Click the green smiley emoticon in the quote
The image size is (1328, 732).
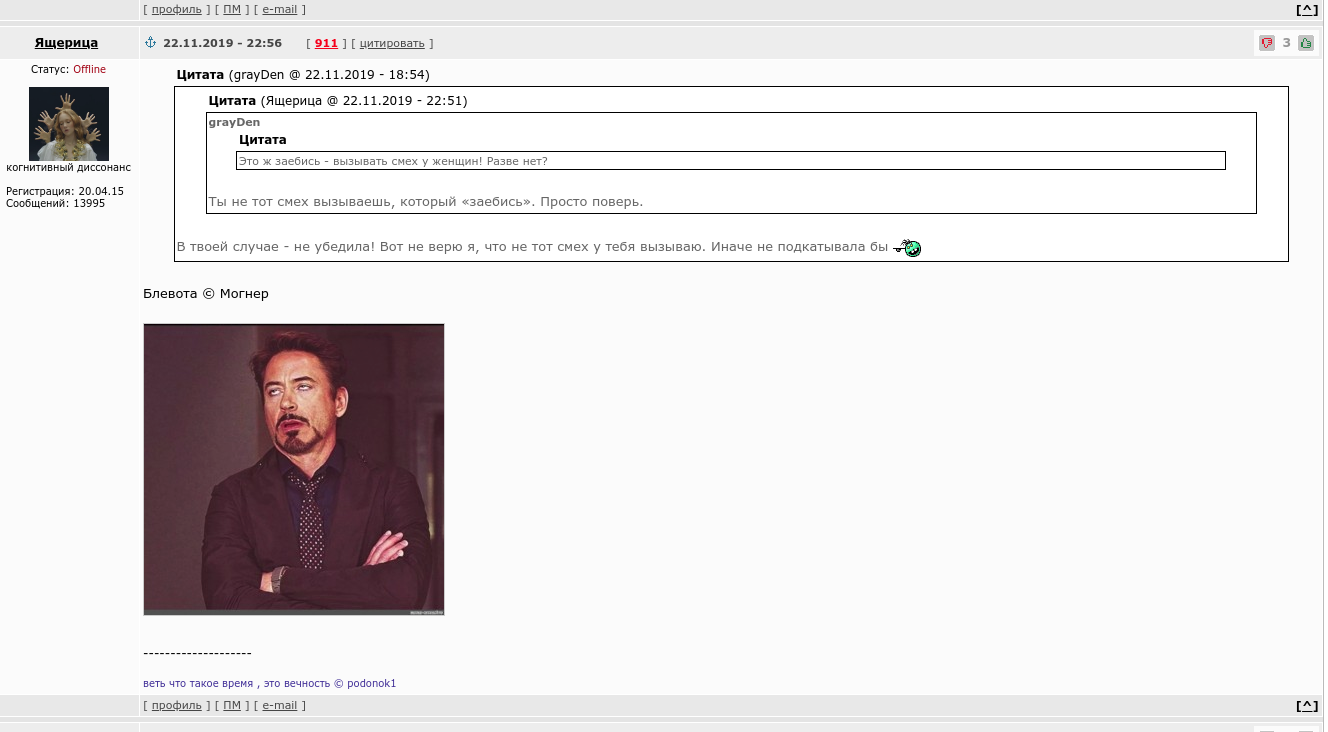907,248
